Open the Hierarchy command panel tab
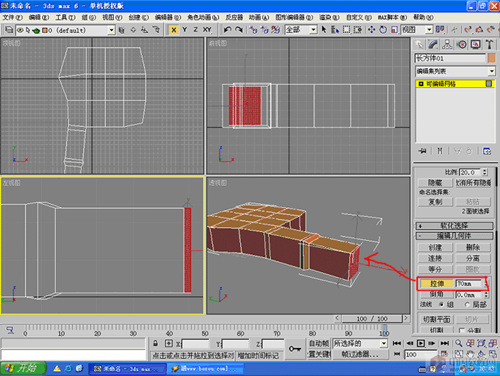 click(x=447, y=44)
